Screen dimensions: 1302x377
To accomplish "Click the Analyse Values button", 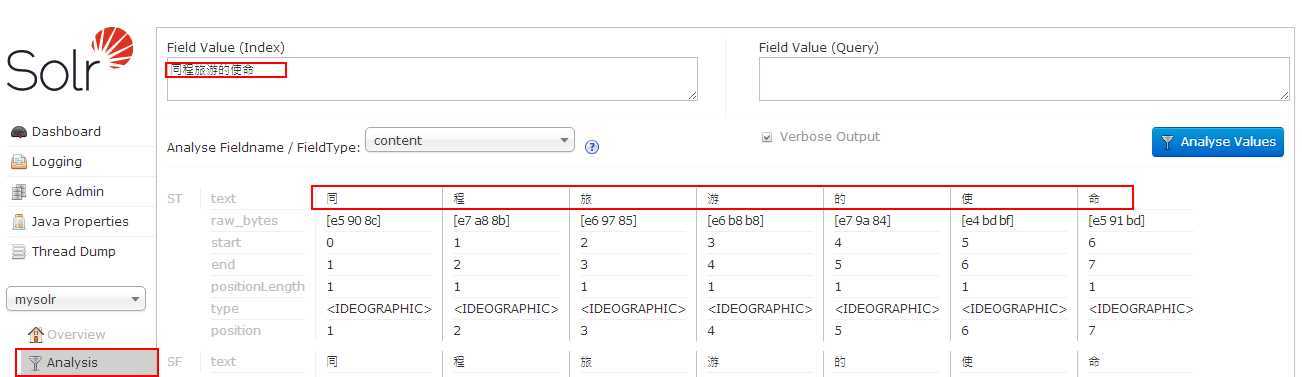I will click(1218, 141).
